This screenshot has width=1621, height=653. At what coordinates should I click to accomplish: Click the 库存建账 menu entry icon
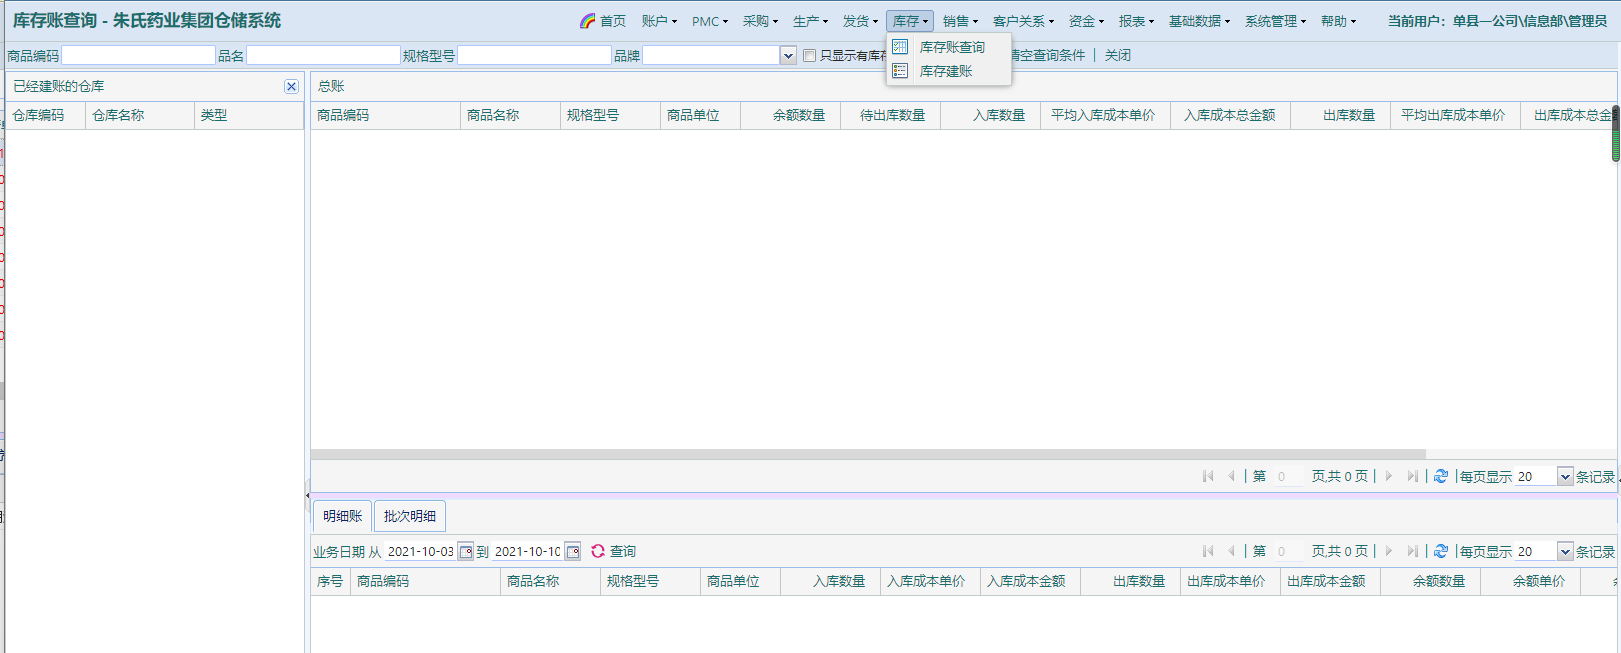[900, 71]
